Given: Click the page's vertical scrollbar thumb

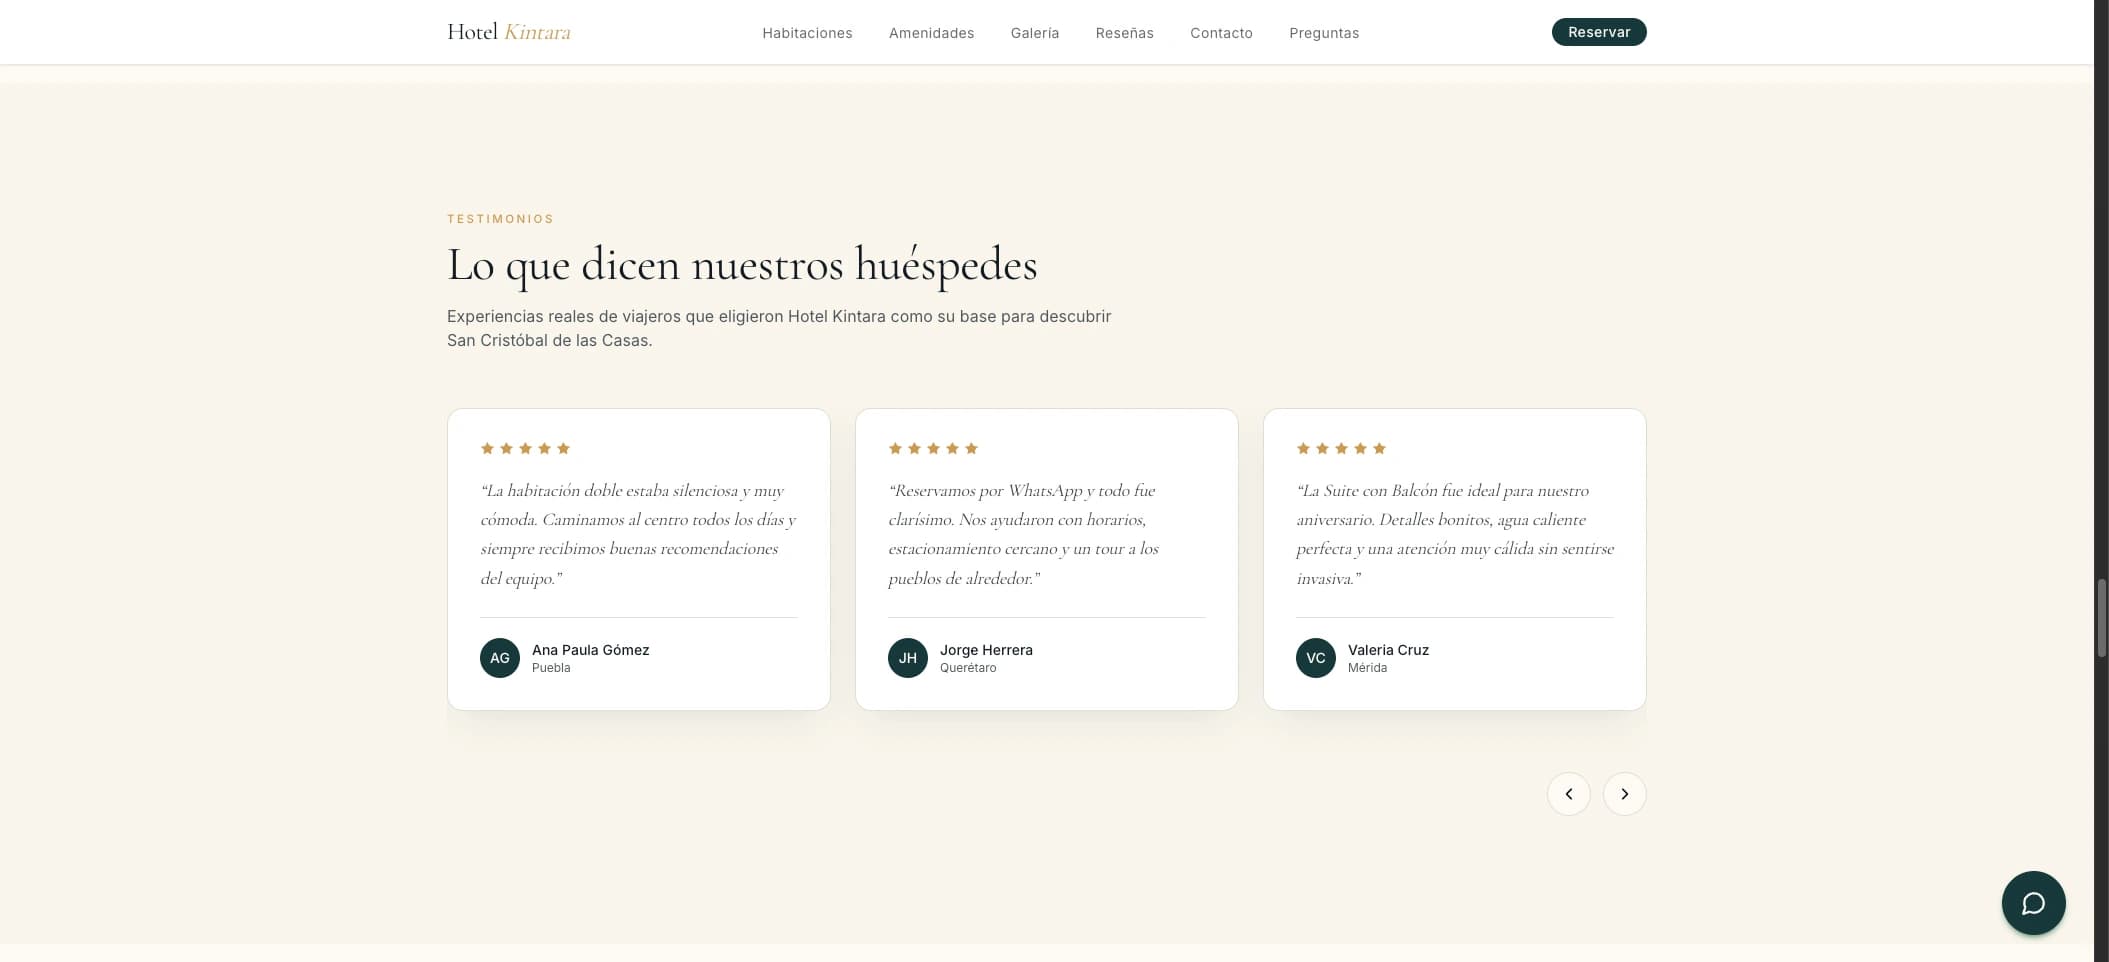Looking at the screenshot, I should click(2101, 617).
